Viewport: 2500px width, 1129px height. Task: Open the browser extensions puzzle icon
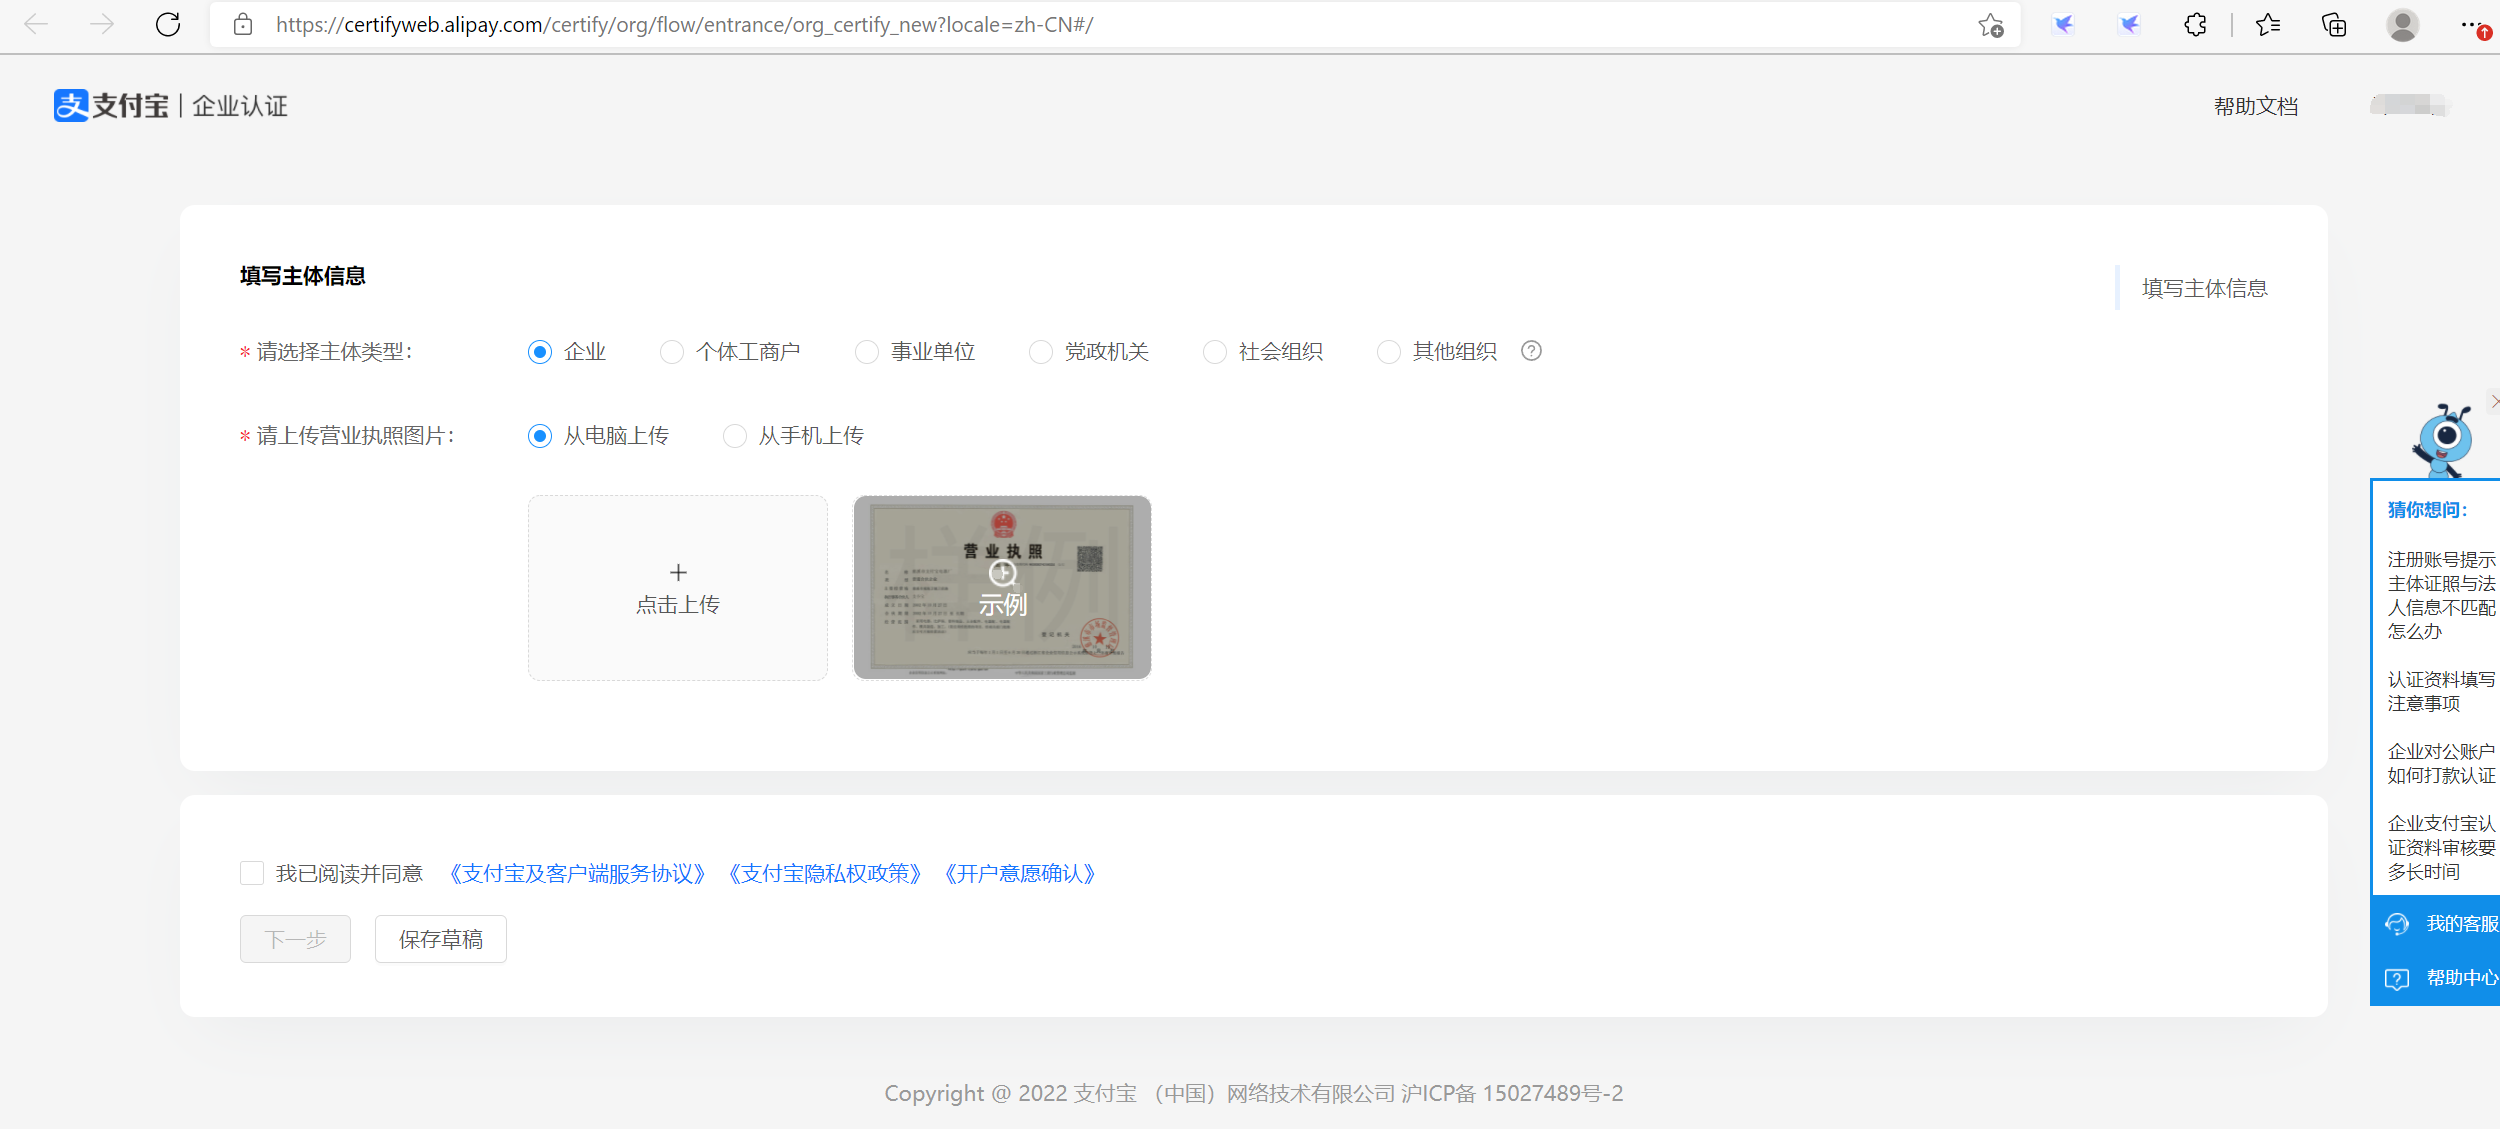(2196, 25)
